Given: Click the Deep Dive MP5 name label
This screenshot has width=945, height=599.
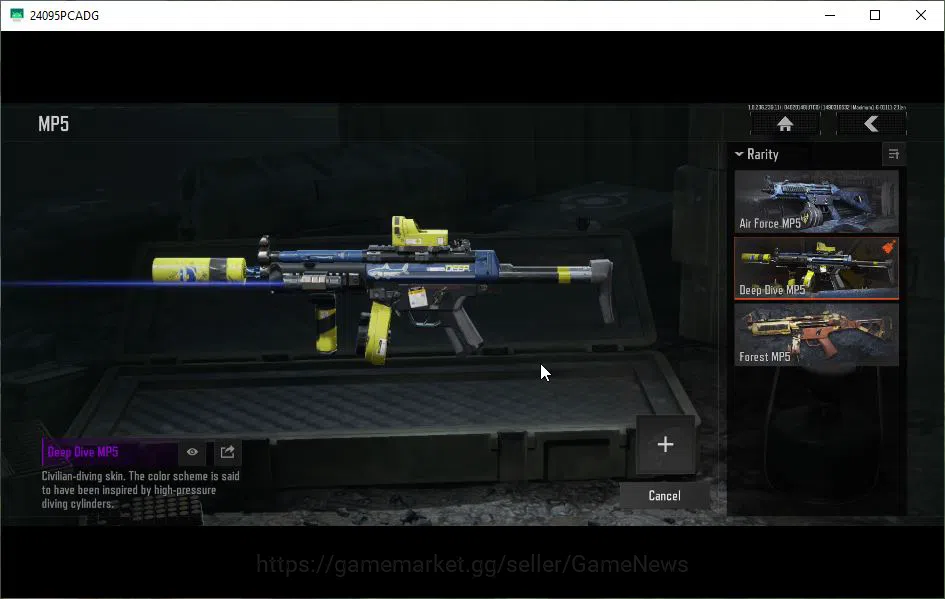Looking at the screenshot, I should [x=83, y=452].
